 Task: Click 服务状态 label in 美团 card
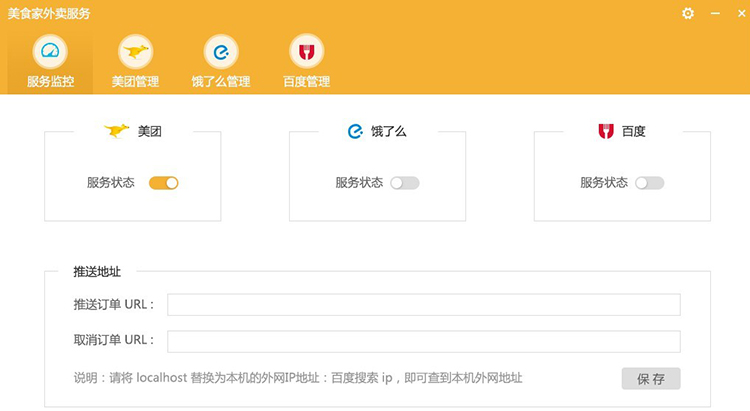pos(110,183)
